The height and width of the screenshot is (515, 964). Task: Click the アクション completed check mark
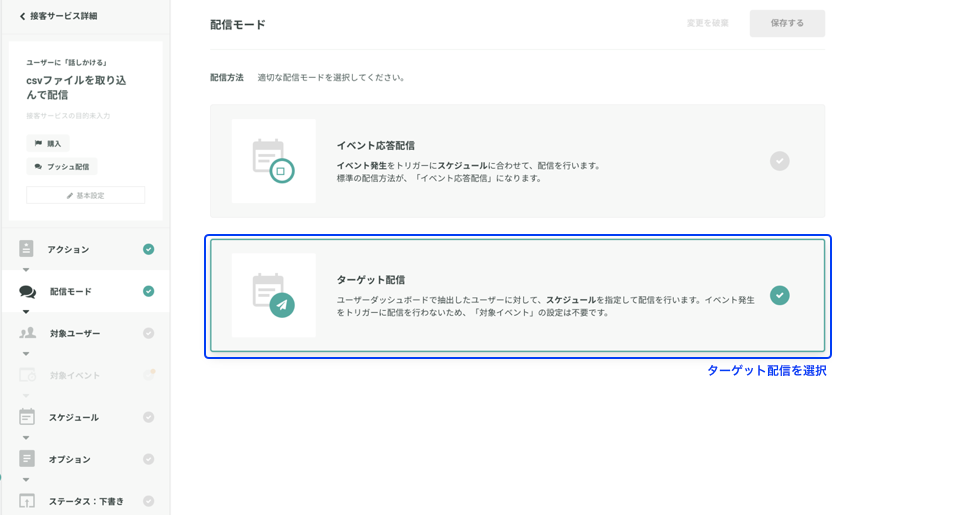(x=148, y=249)
